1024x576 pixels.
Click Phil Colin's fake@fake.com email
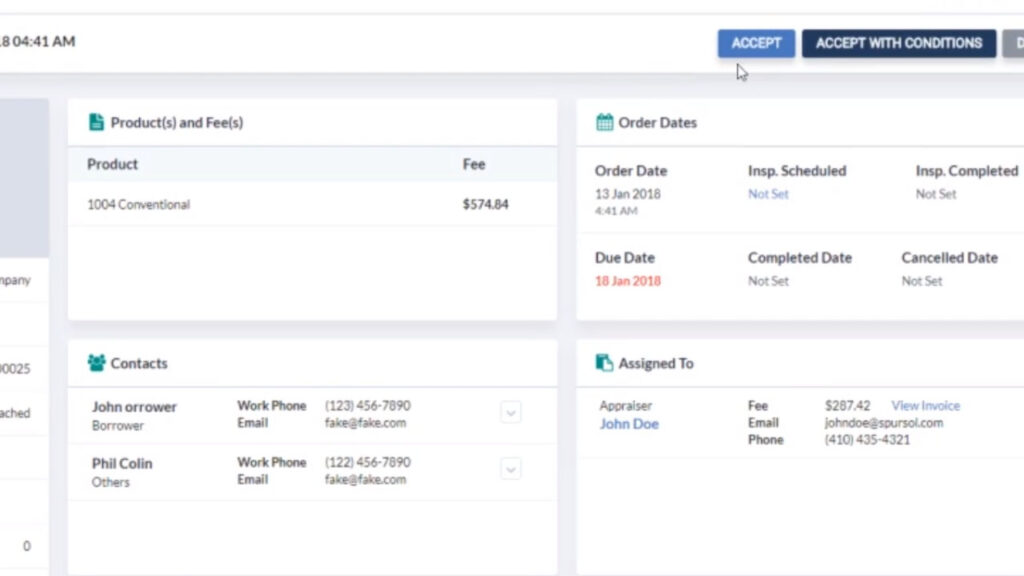tap(365, 479)
